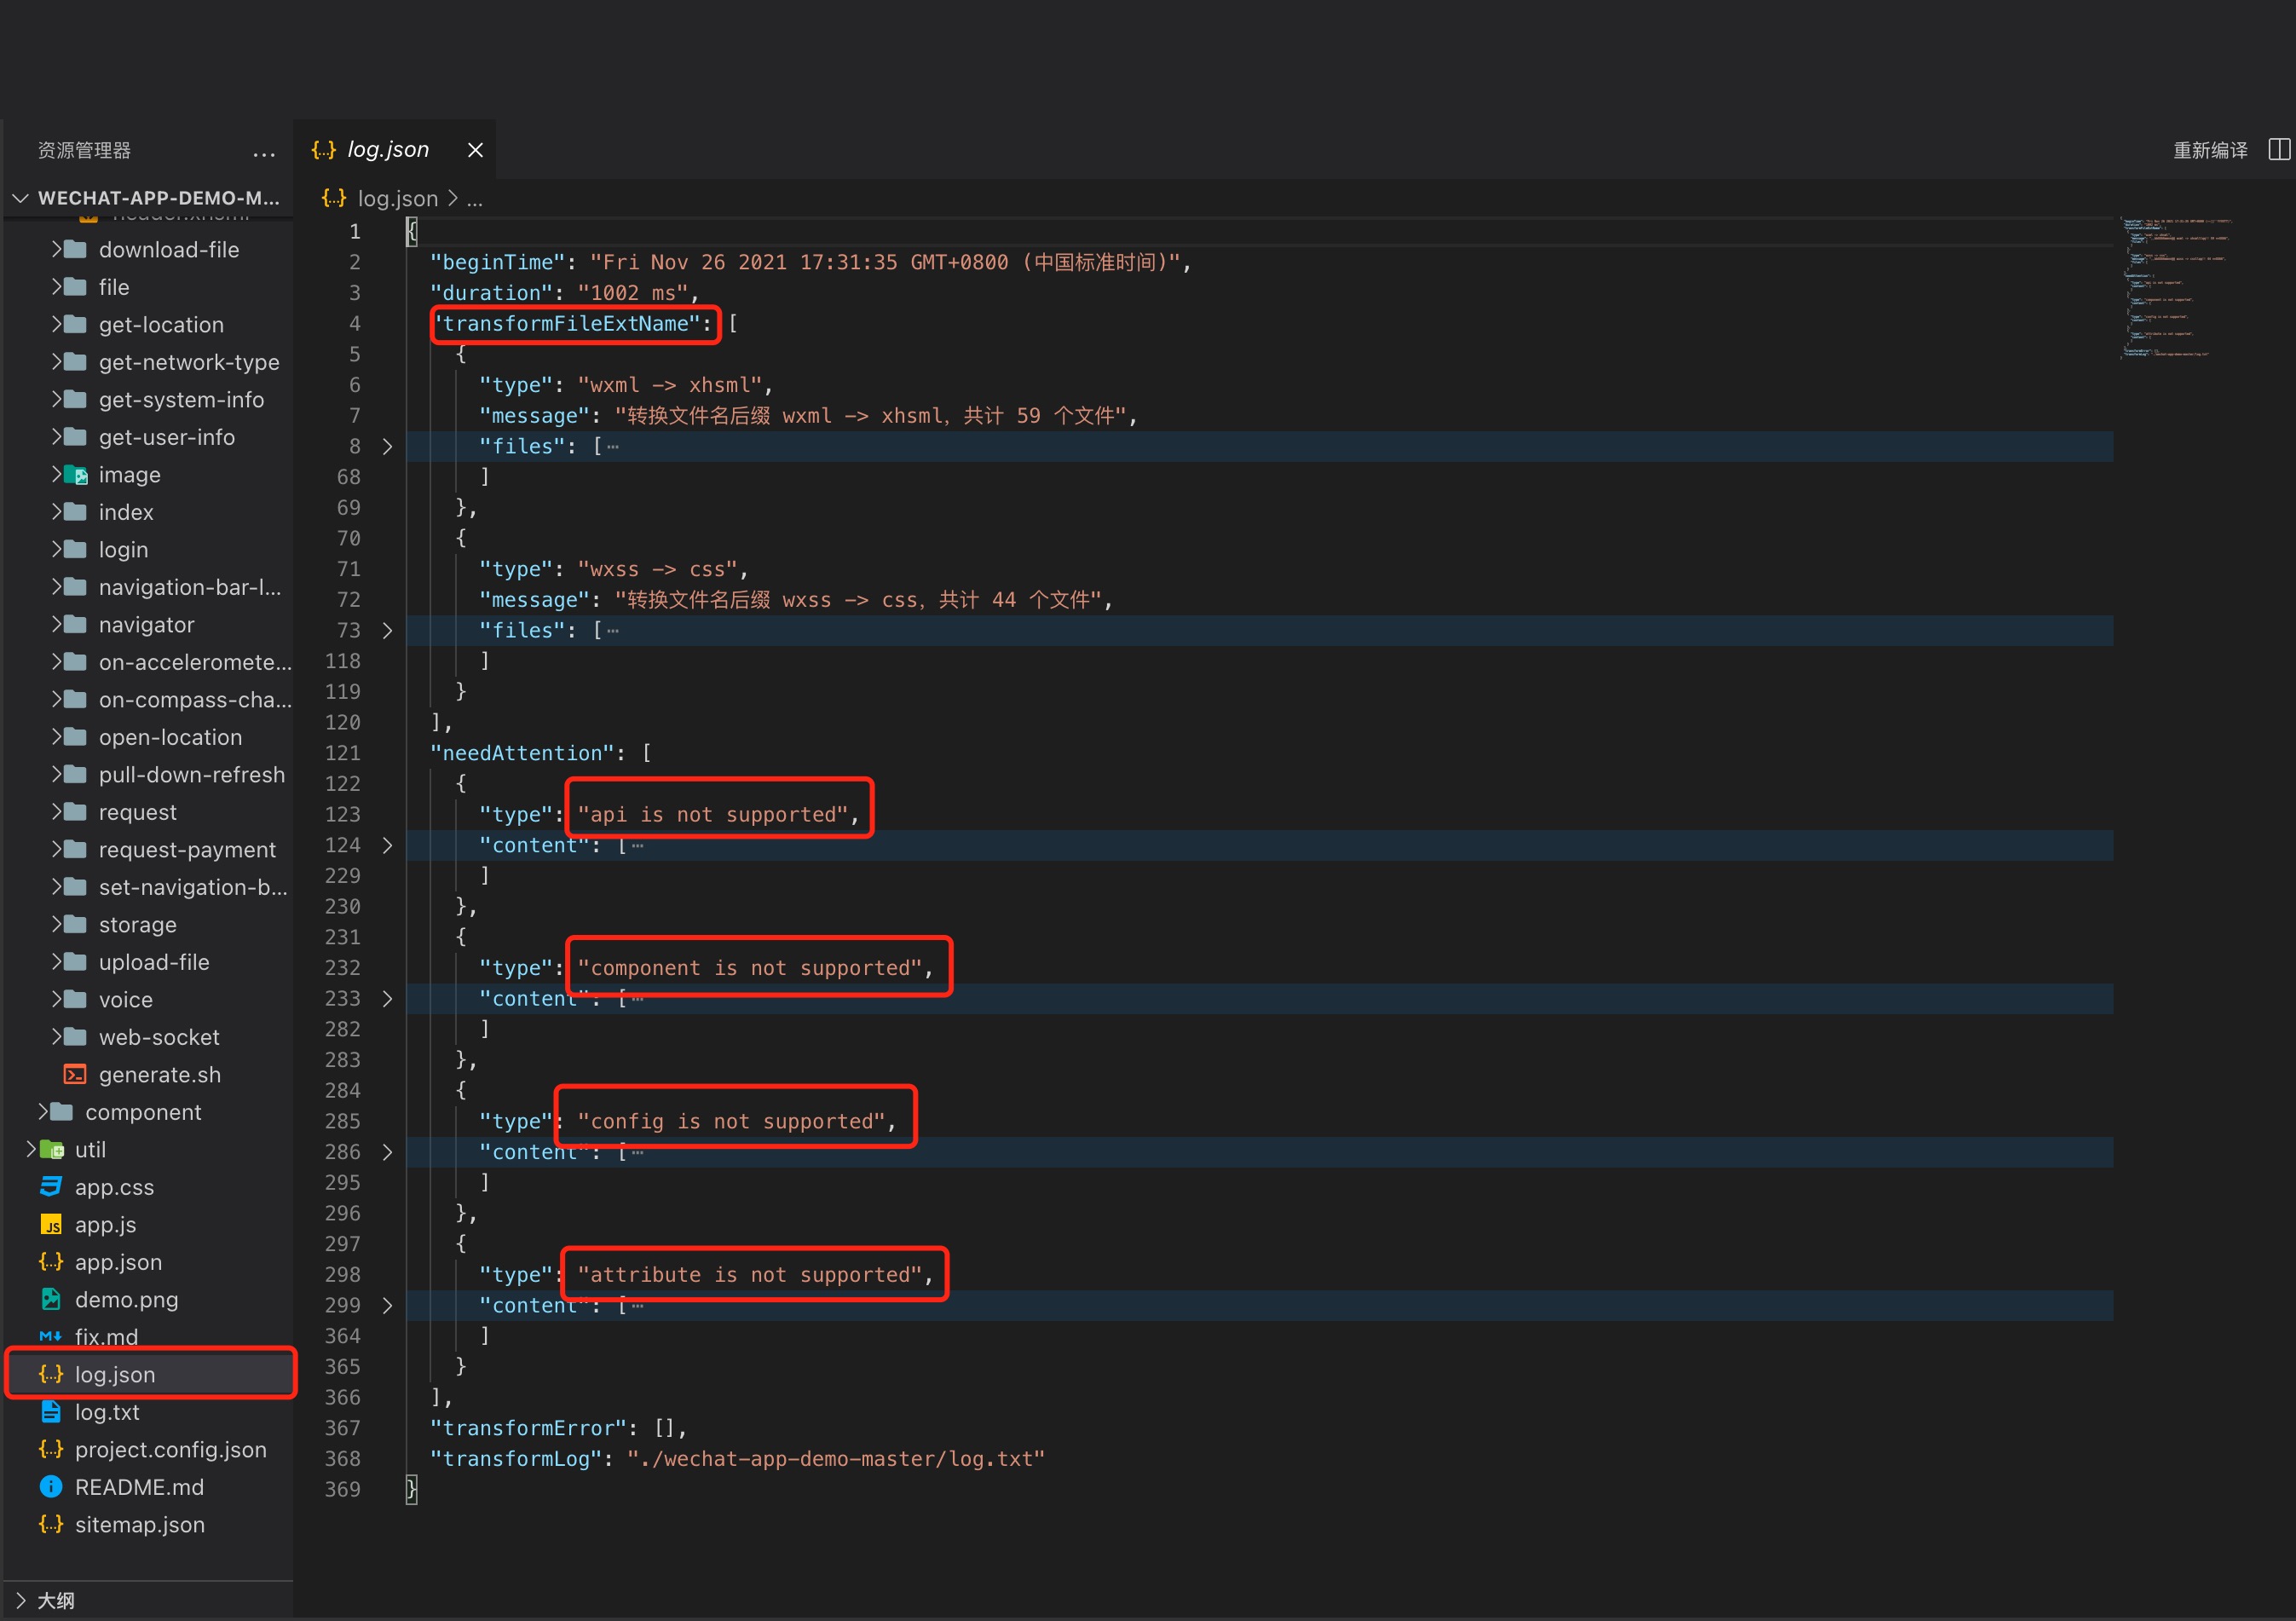Click the generate.sh shell script icon
The image size is (2296, 1621).
click(x=75, y=1074)
